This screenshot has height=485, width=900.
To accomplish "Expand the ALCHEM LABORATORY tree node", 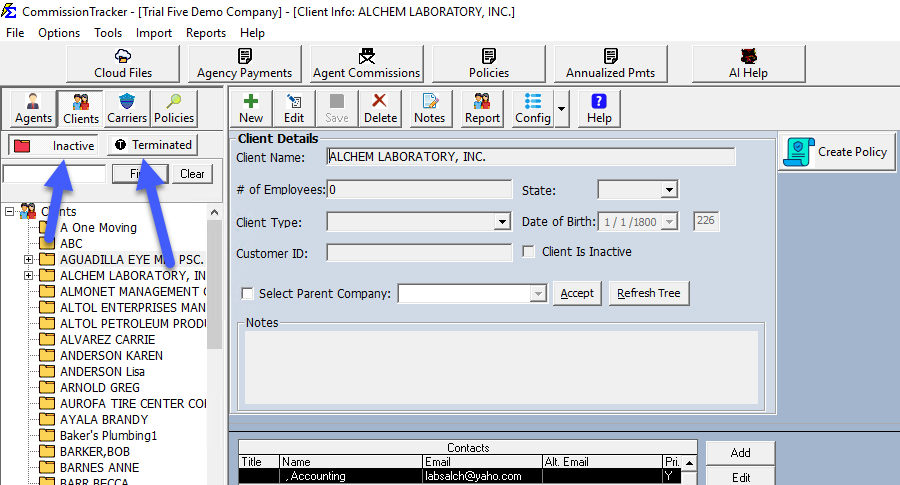I will click(x=28, y=276).
